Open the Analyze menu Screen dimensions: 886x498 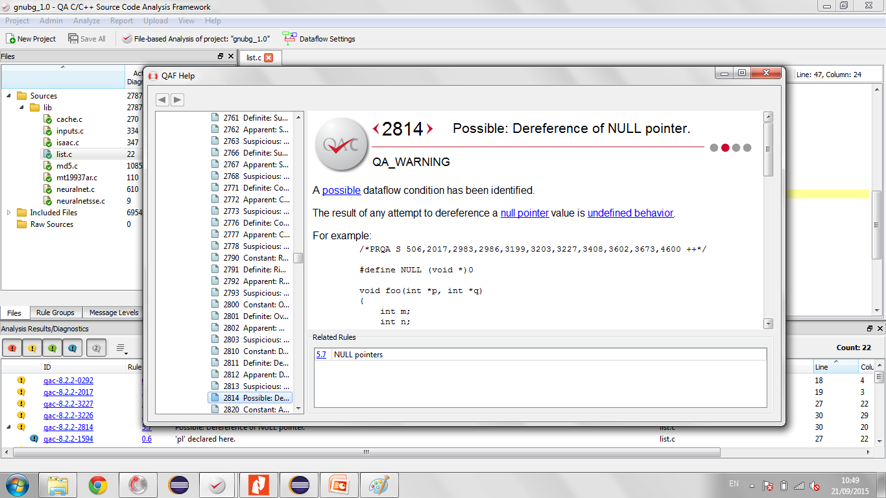point(86,20)
